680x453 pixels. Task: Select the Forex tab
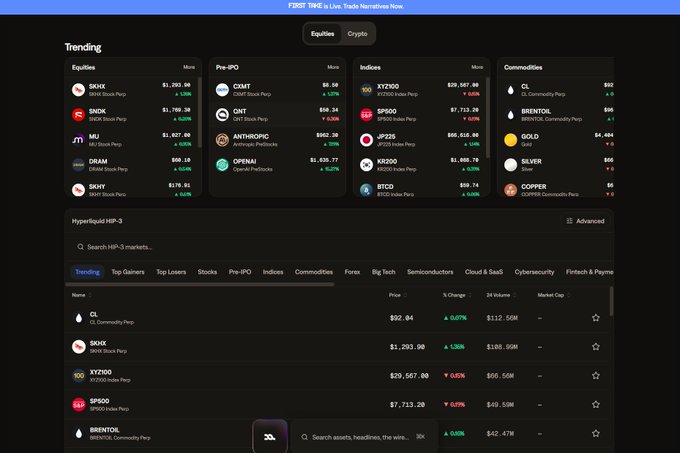point(352,272)
